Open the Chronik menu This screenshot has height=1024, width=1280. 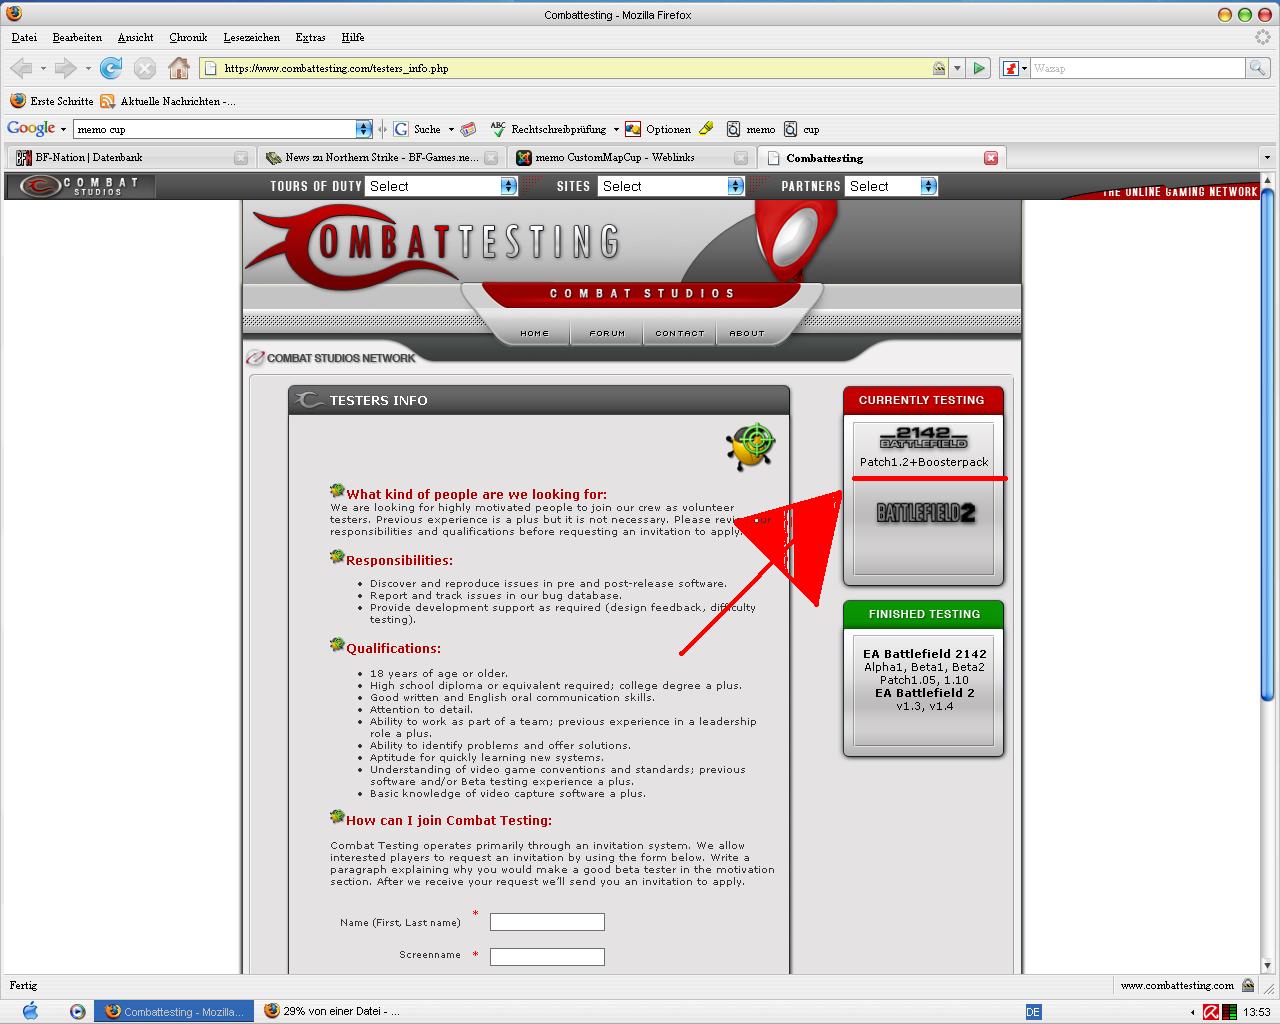click(188, 37)
